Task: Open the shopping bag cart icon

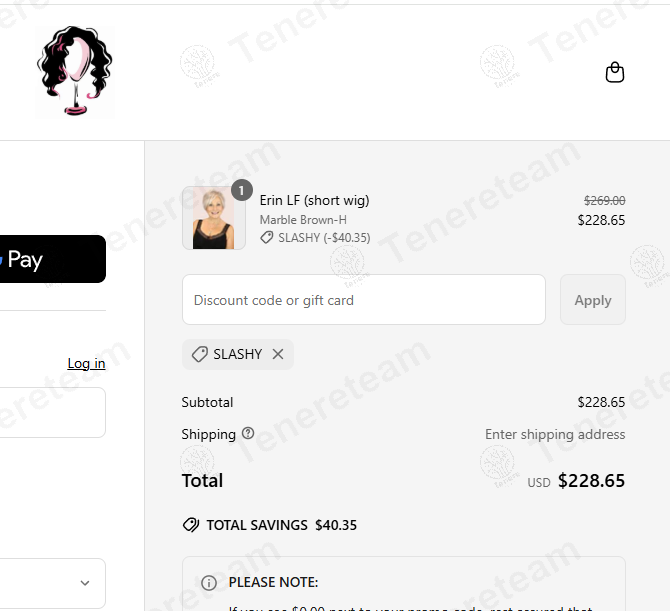Action: pos(615,72)
